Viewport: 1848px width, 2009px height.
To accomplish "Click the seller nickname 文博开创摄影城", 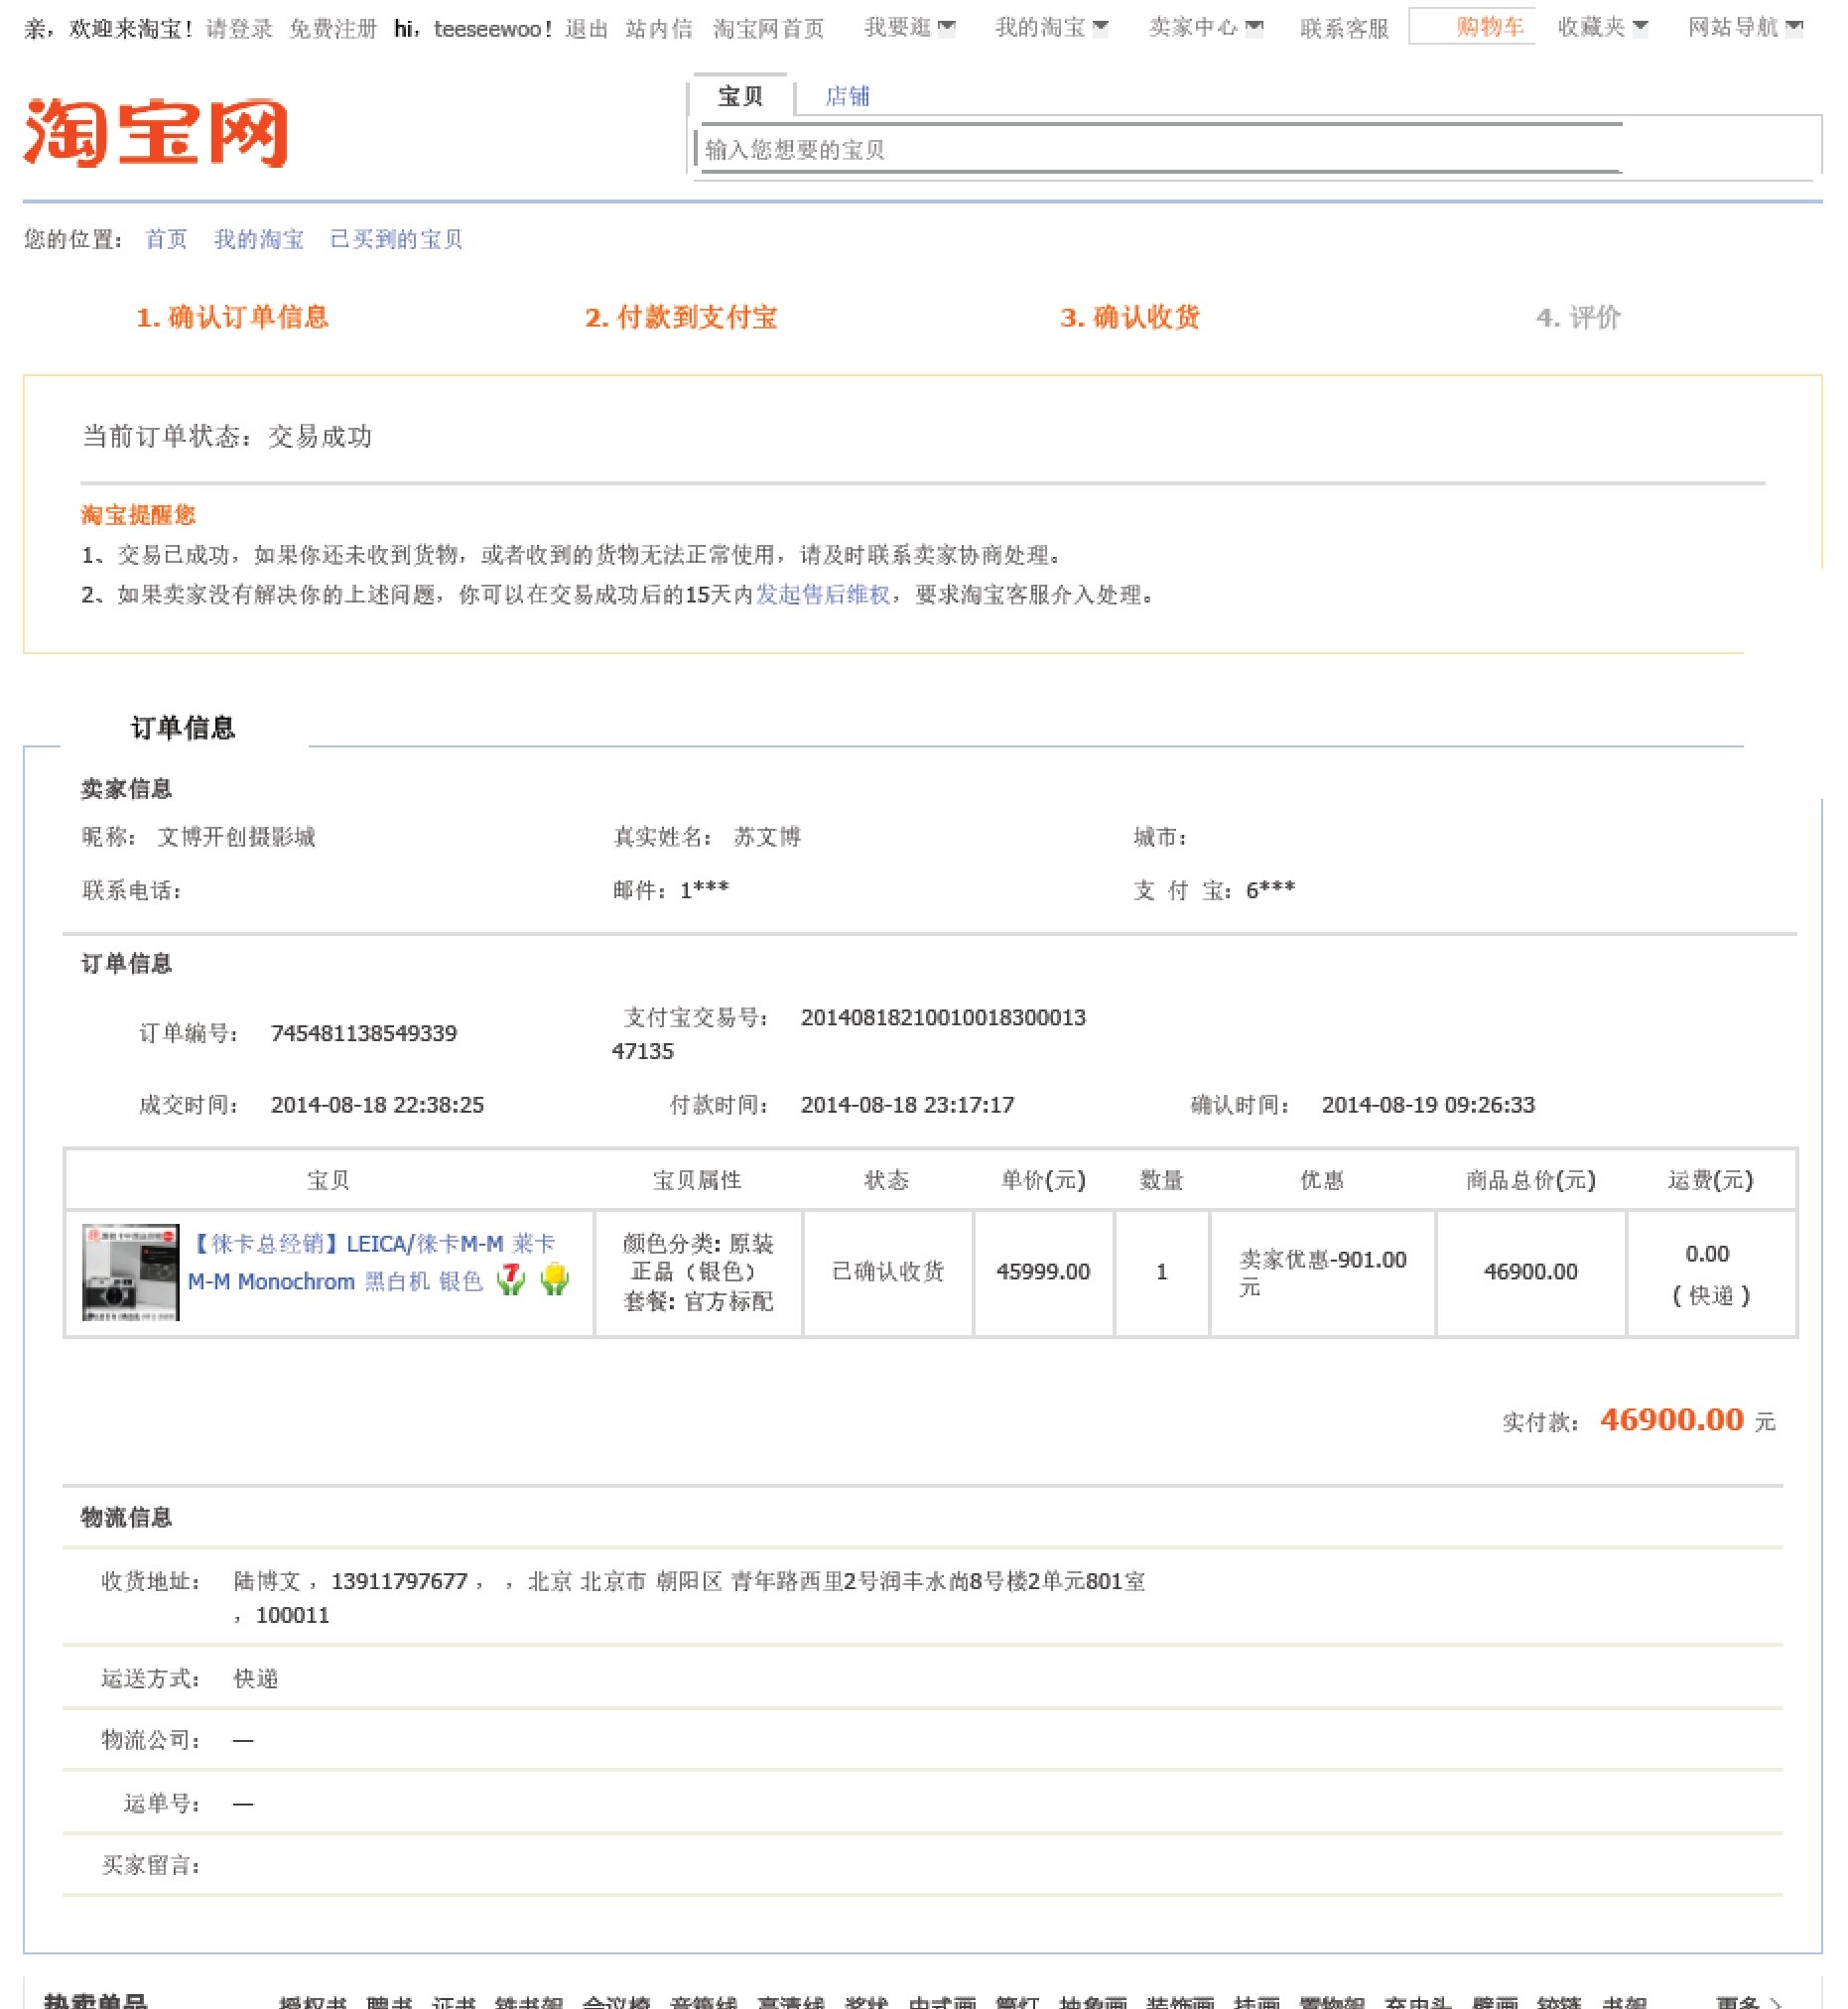I will (236, 837).
